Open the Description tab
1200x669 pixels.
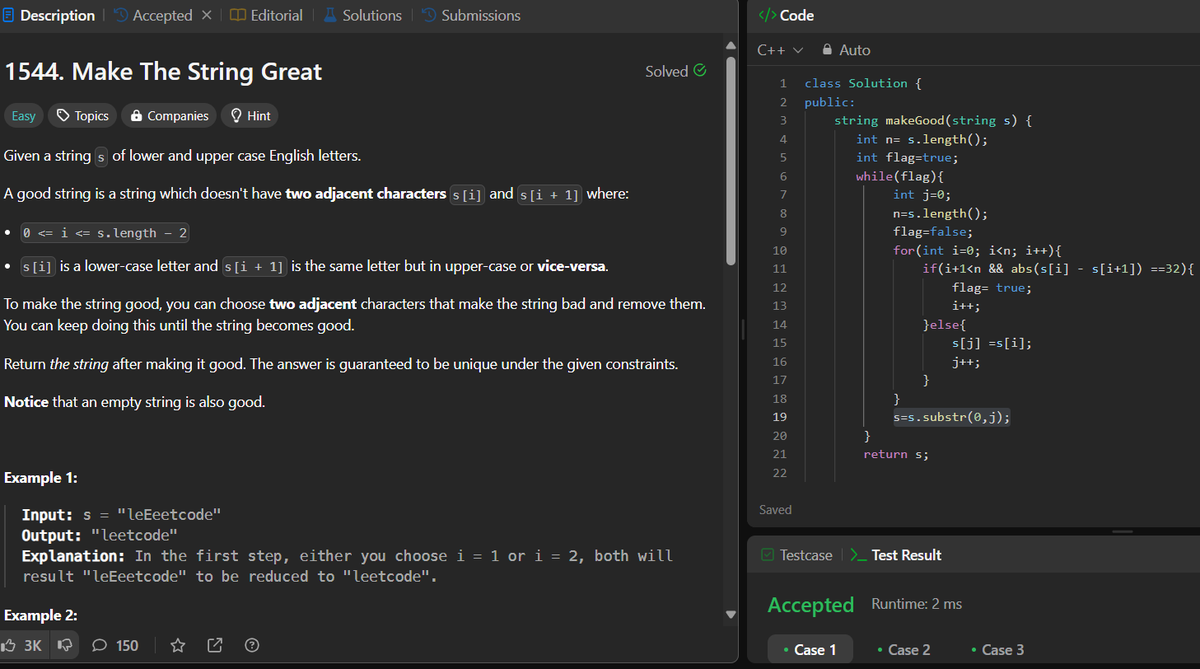coord(49,15)
